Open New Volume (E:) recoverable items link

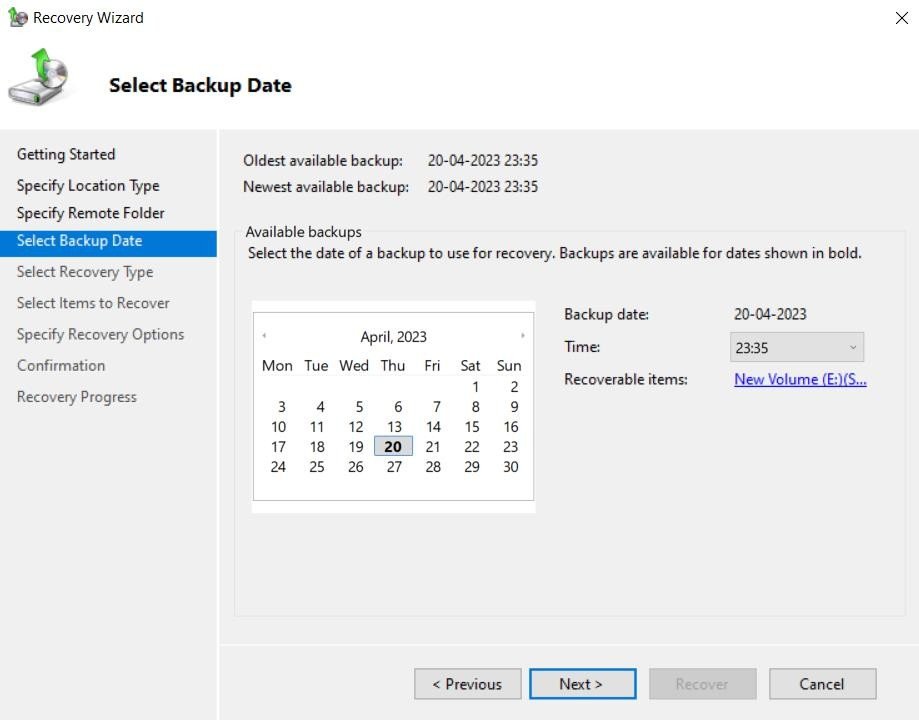click(x=800, y=379)
